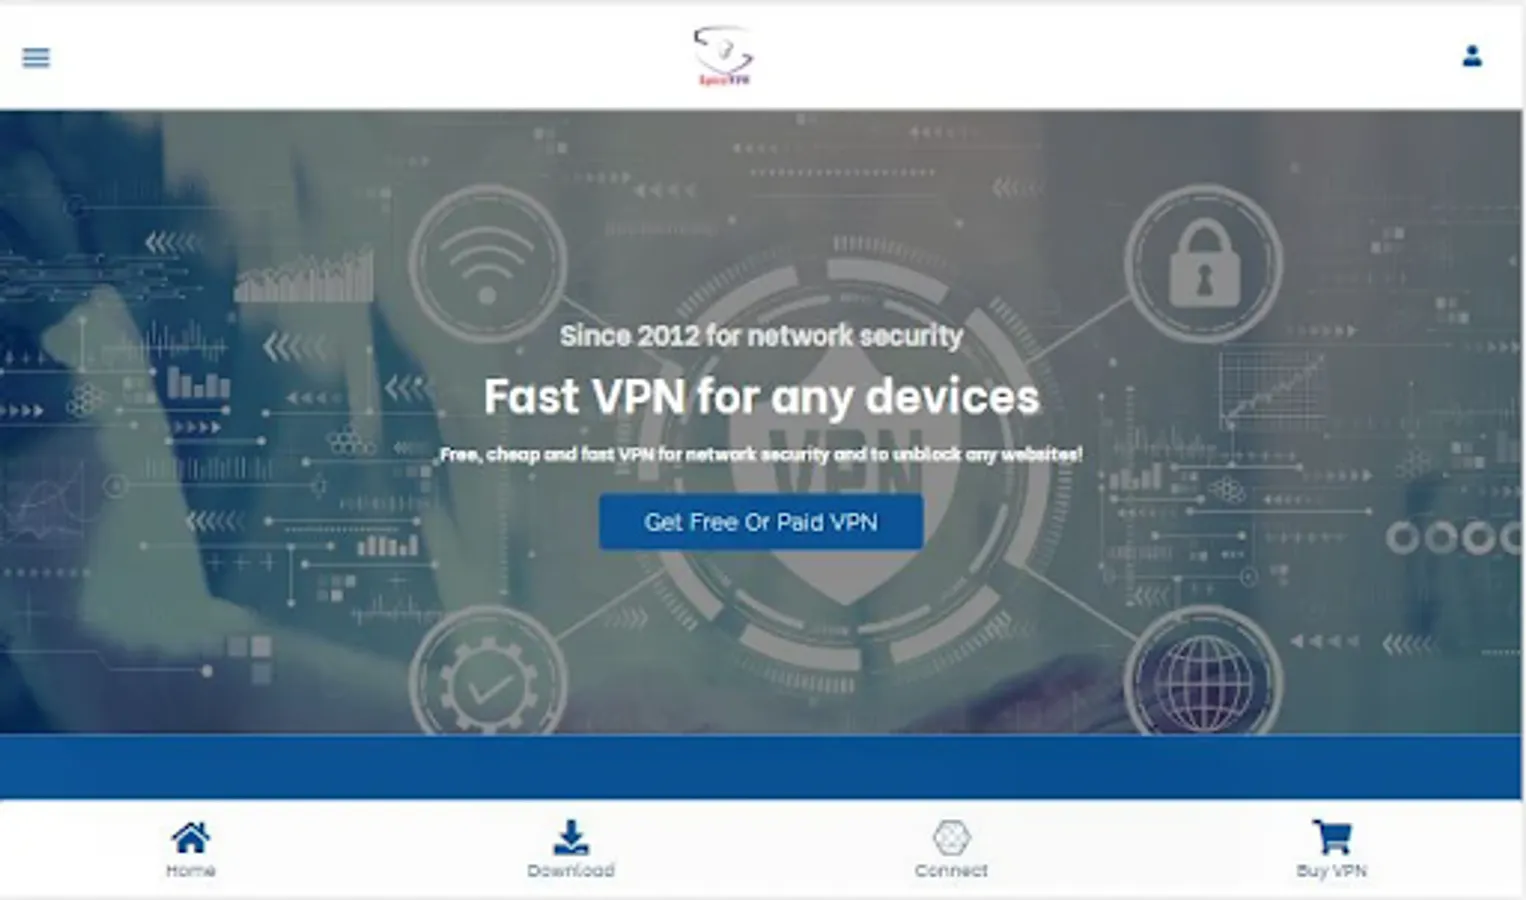Switch to the Connect tab label
Screen dimensions: 1526x900
tap(951, 871)
